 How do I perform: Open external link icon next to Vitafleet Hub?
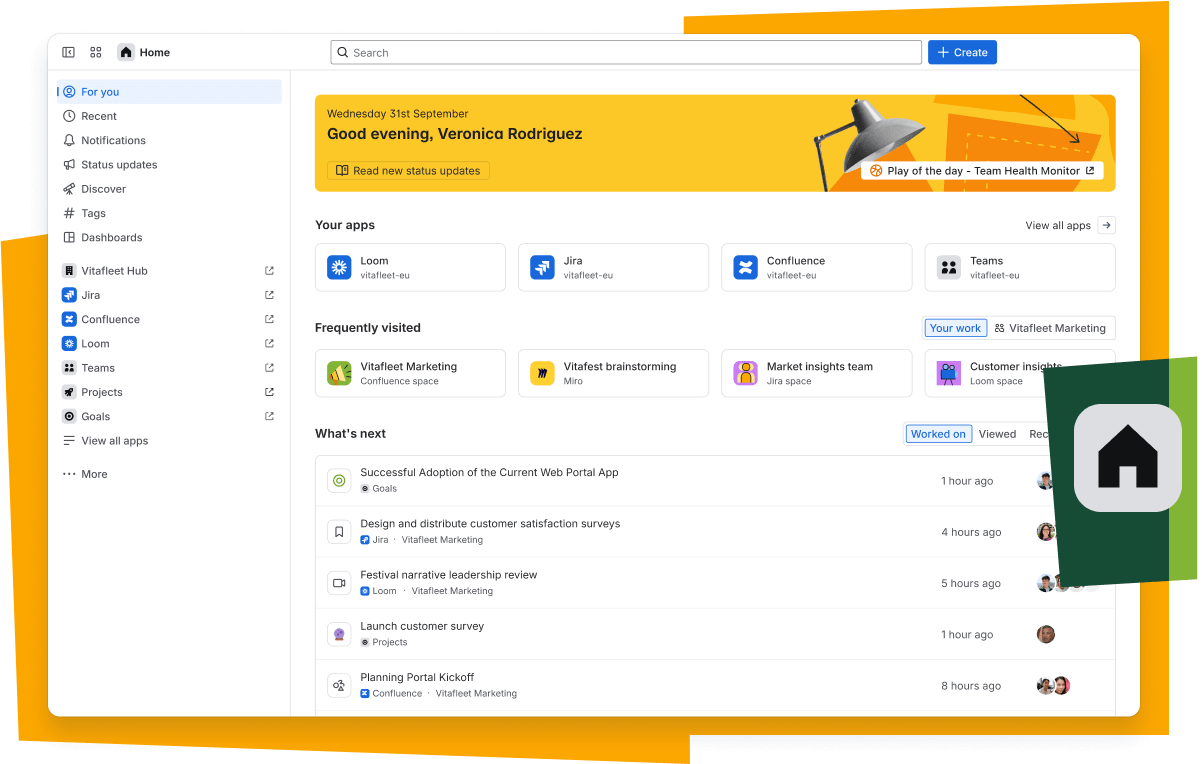(x=269, y=271)
